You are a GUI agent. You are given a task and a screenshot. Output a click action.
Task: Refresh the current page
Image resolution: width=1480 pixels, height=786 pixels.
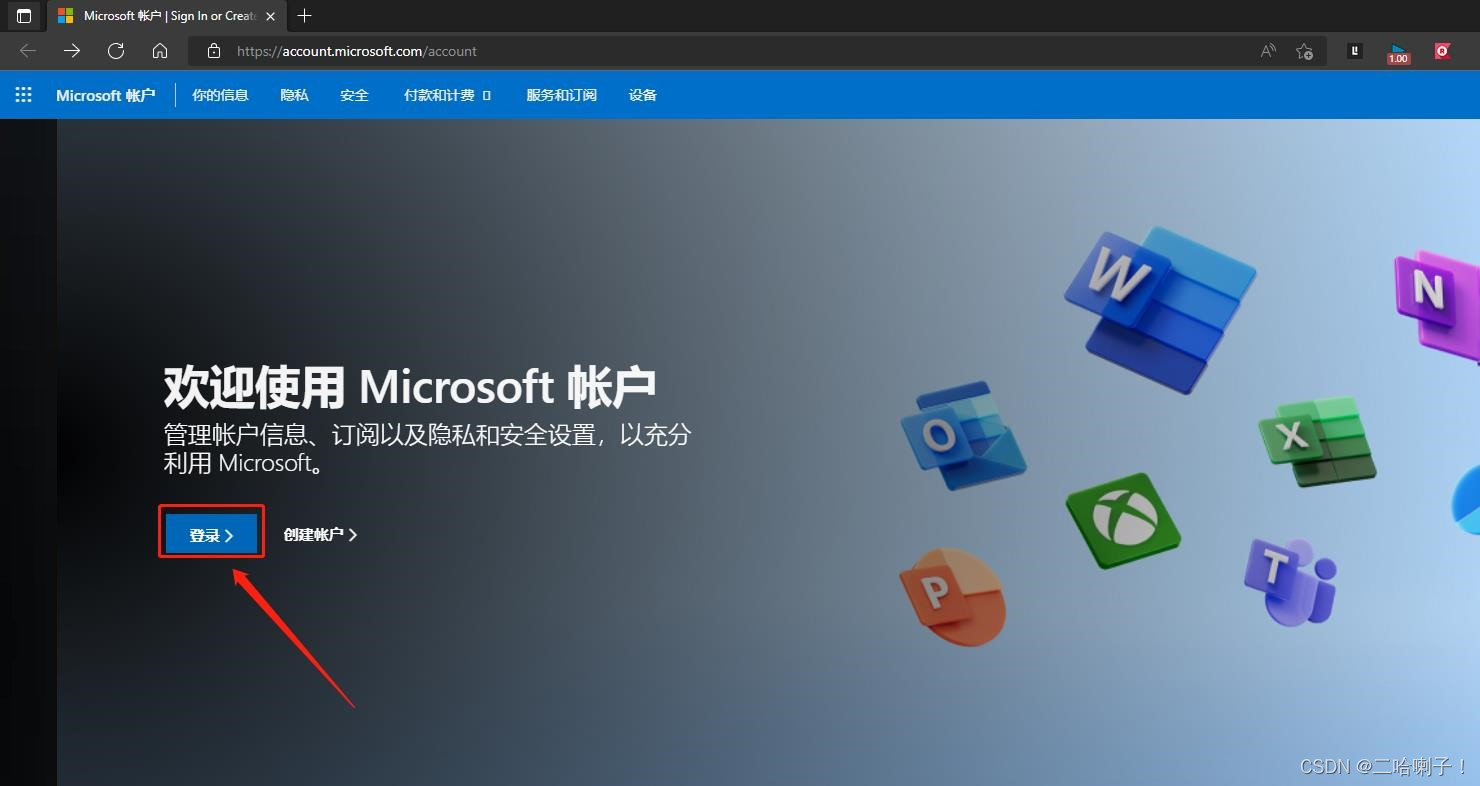pyautogui.click(x=116, y=51)
